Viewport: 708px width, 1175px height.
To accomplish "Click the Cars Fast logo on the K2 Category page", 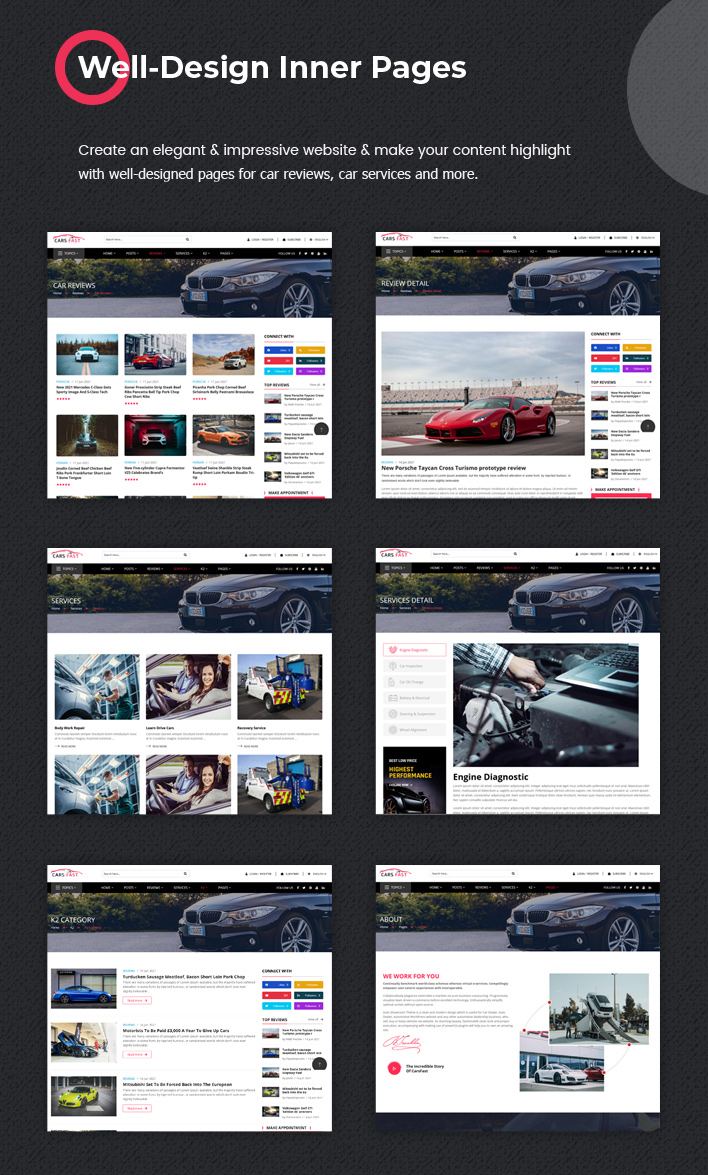I will coord(66,873).
